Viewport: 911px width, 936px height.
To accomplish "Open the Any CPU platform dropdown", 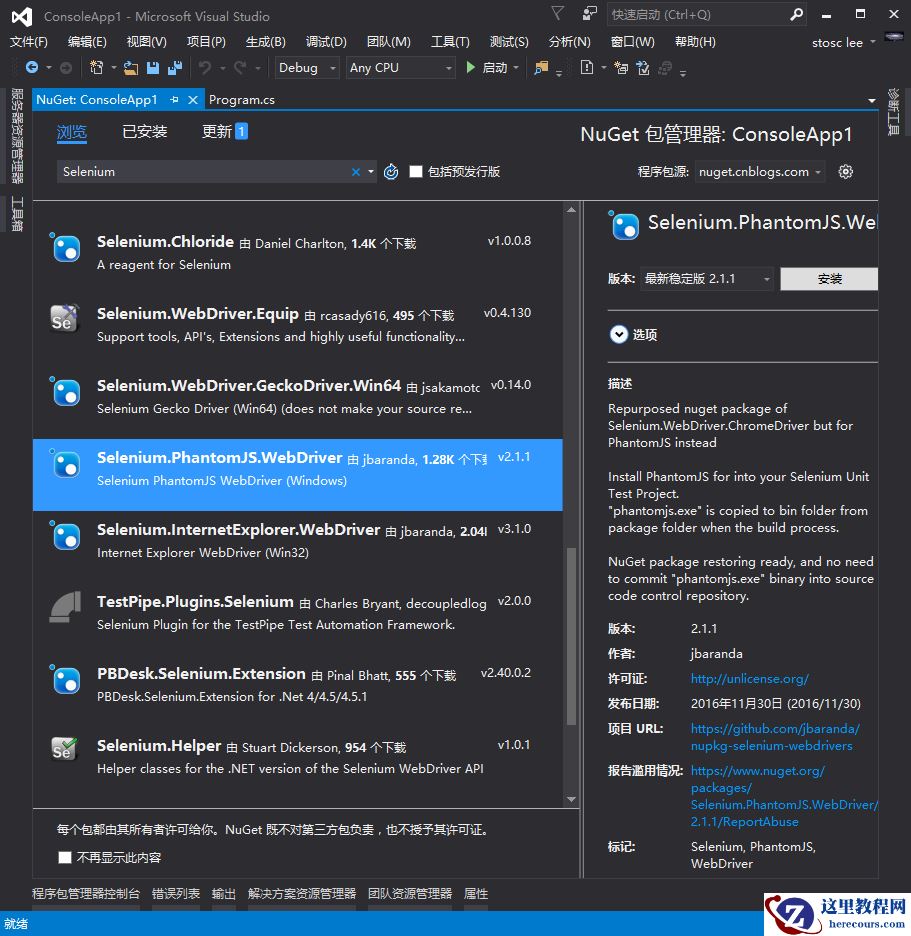I will 401,68.
